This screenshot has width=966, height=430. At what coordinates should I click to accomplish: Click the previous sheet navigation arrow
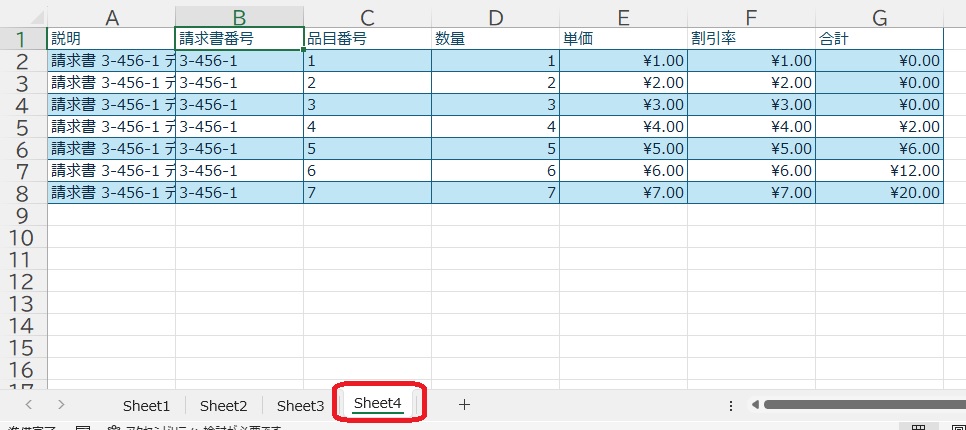[x=28, y=405]
